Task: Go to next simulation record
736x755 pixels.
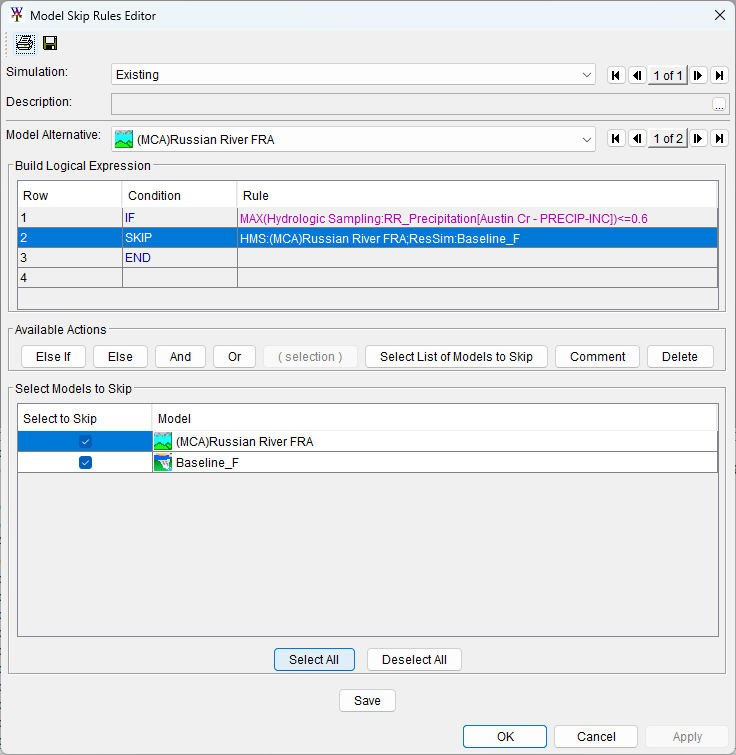Action: 697,75
